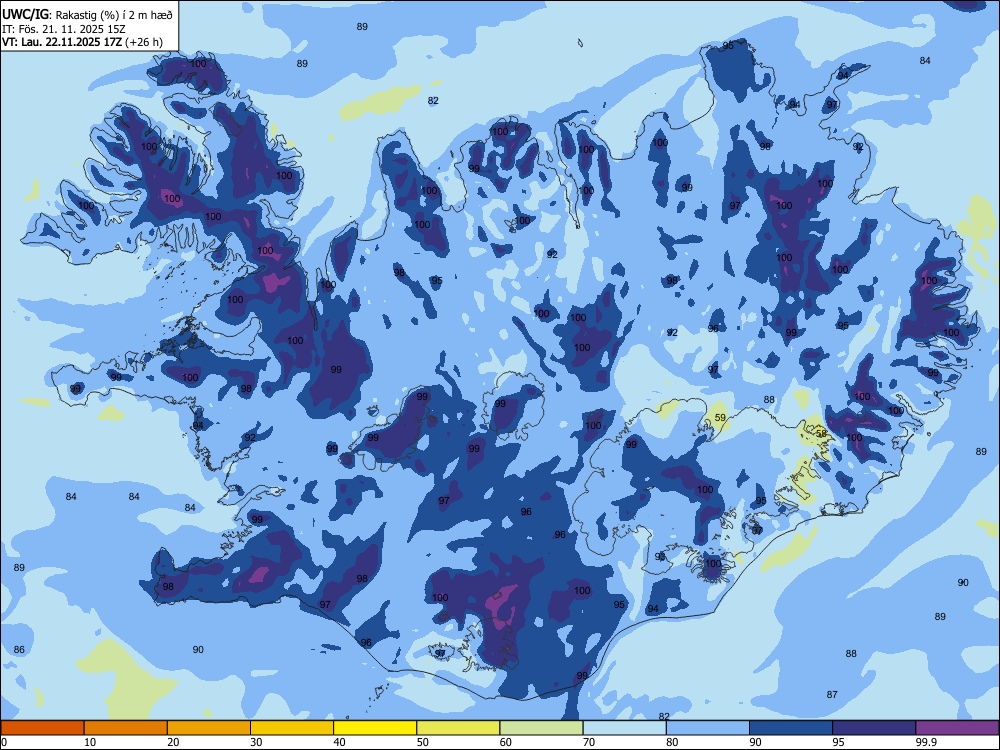Click the light blue 70–80 legend swatch
Screen dimensions: 1000x750
pos(624,728)
